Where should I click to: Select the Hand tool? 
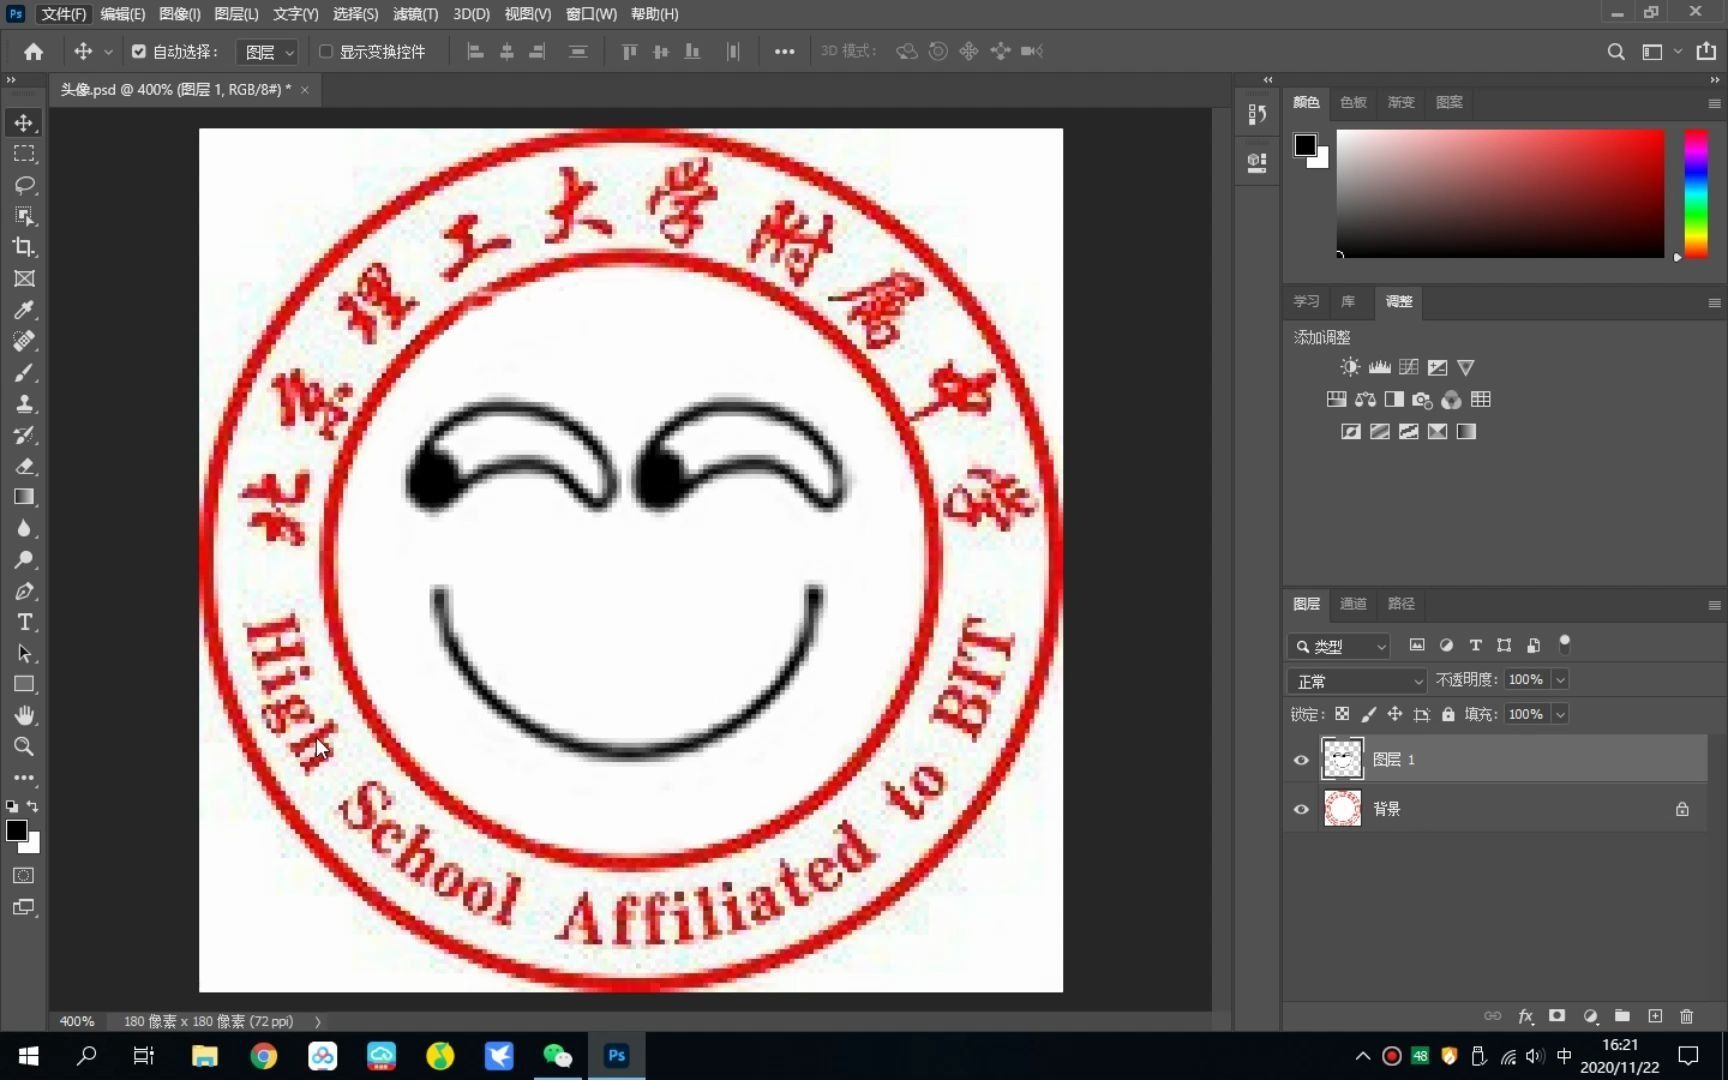click(x=24, y=716)
